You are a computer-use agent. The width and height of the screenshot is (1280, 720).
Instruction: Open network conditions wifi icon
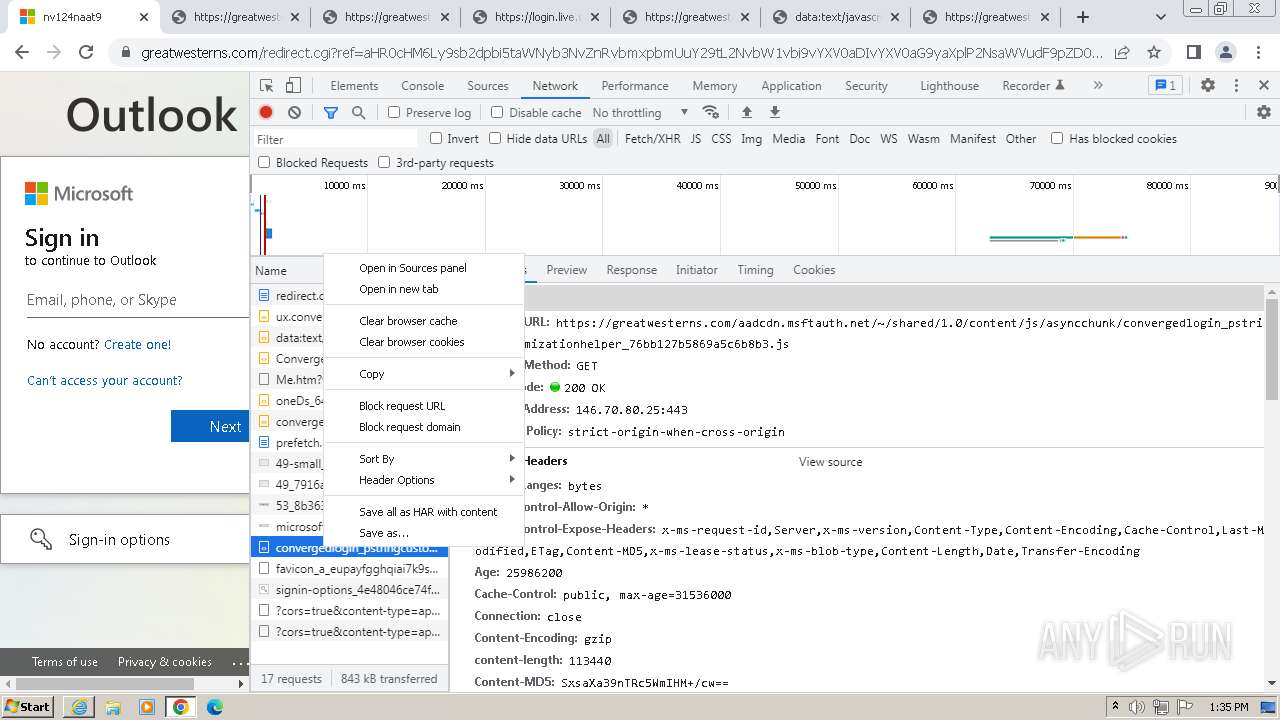tap(711, 113)
